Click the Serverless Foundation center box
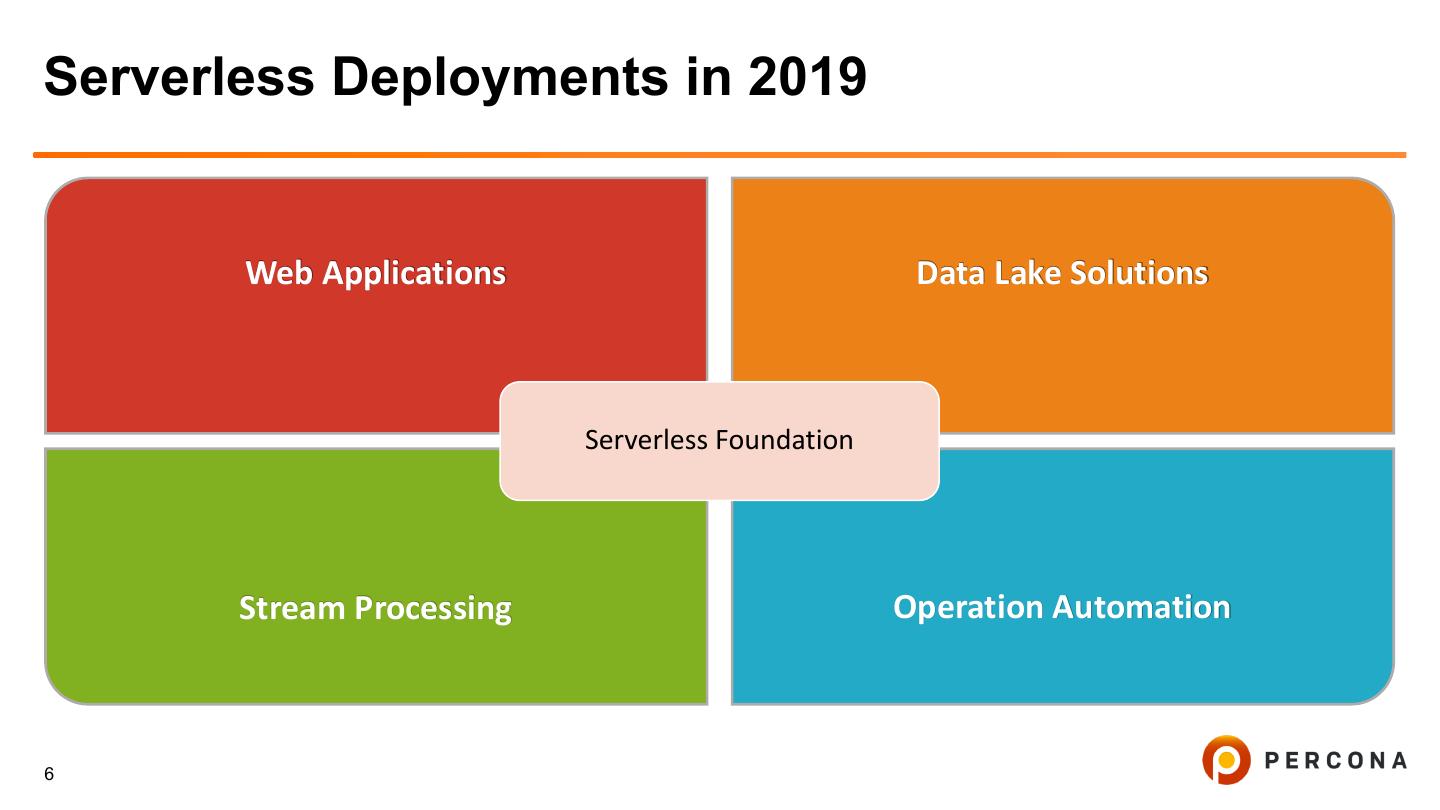1440x810 pixels. pos(719,440)
